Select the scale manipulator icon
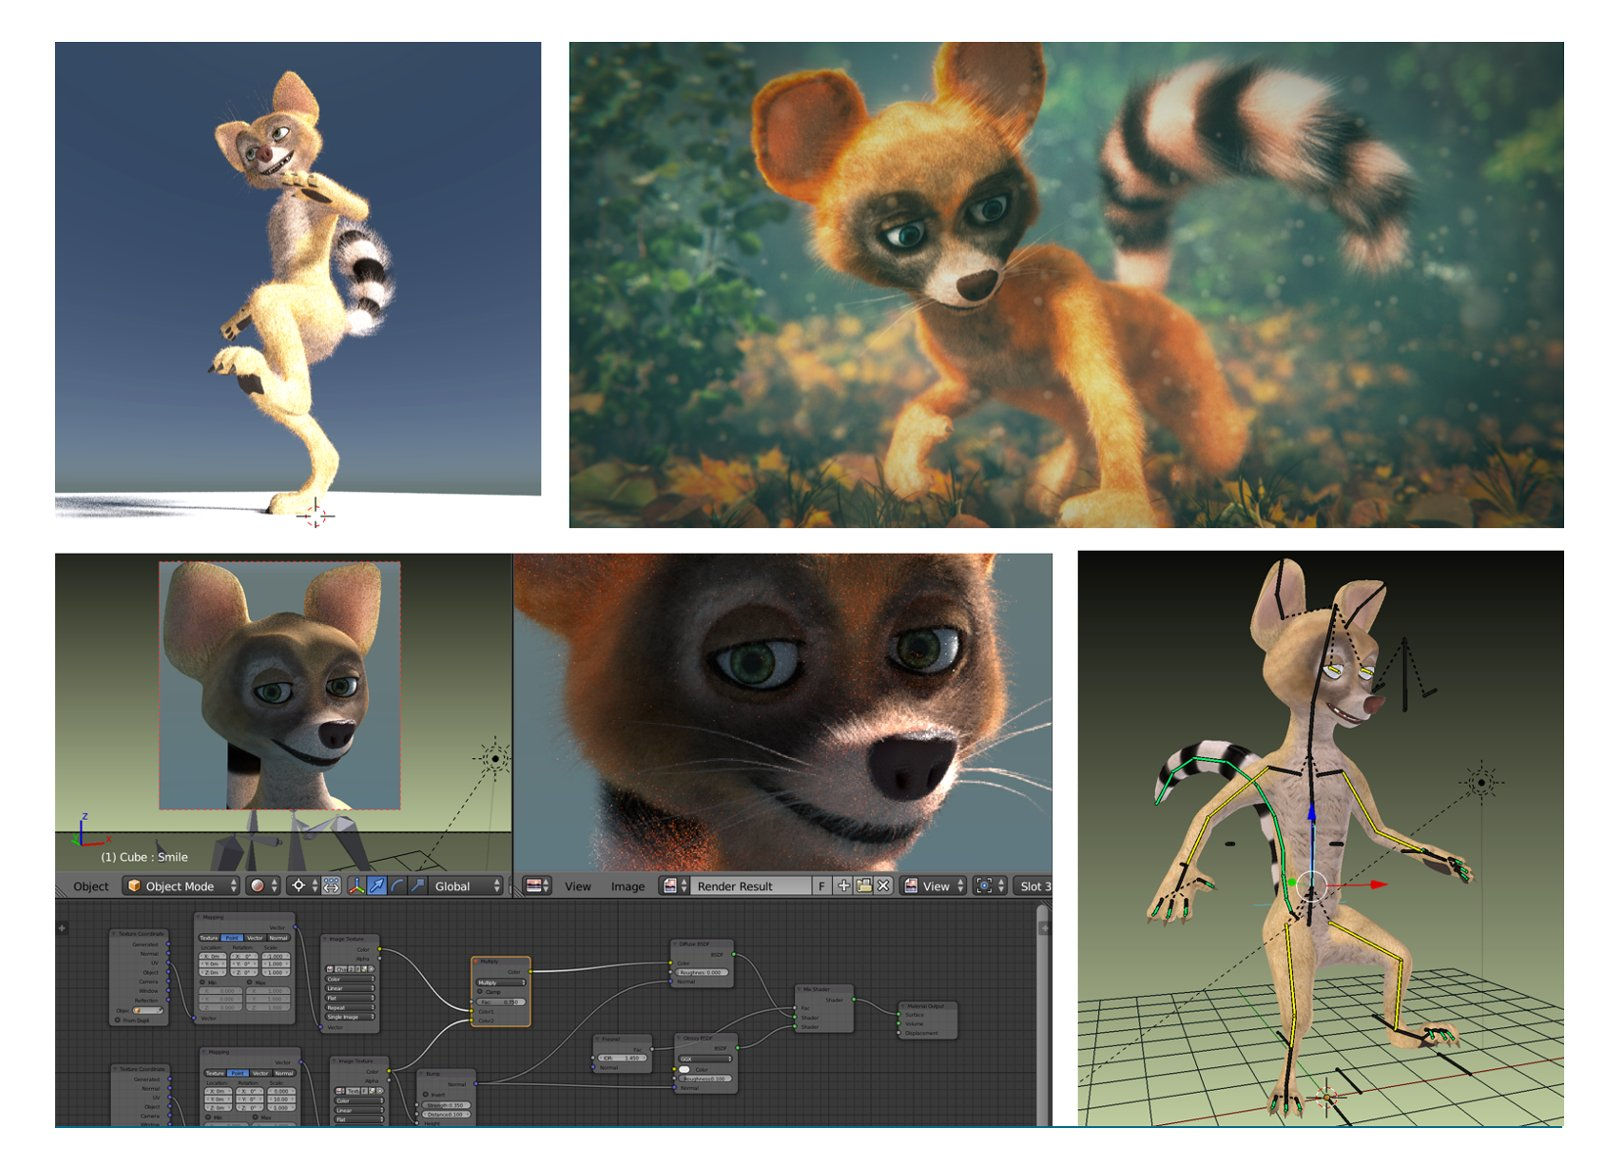The image size is (1622, 1168). coord(417,886)
